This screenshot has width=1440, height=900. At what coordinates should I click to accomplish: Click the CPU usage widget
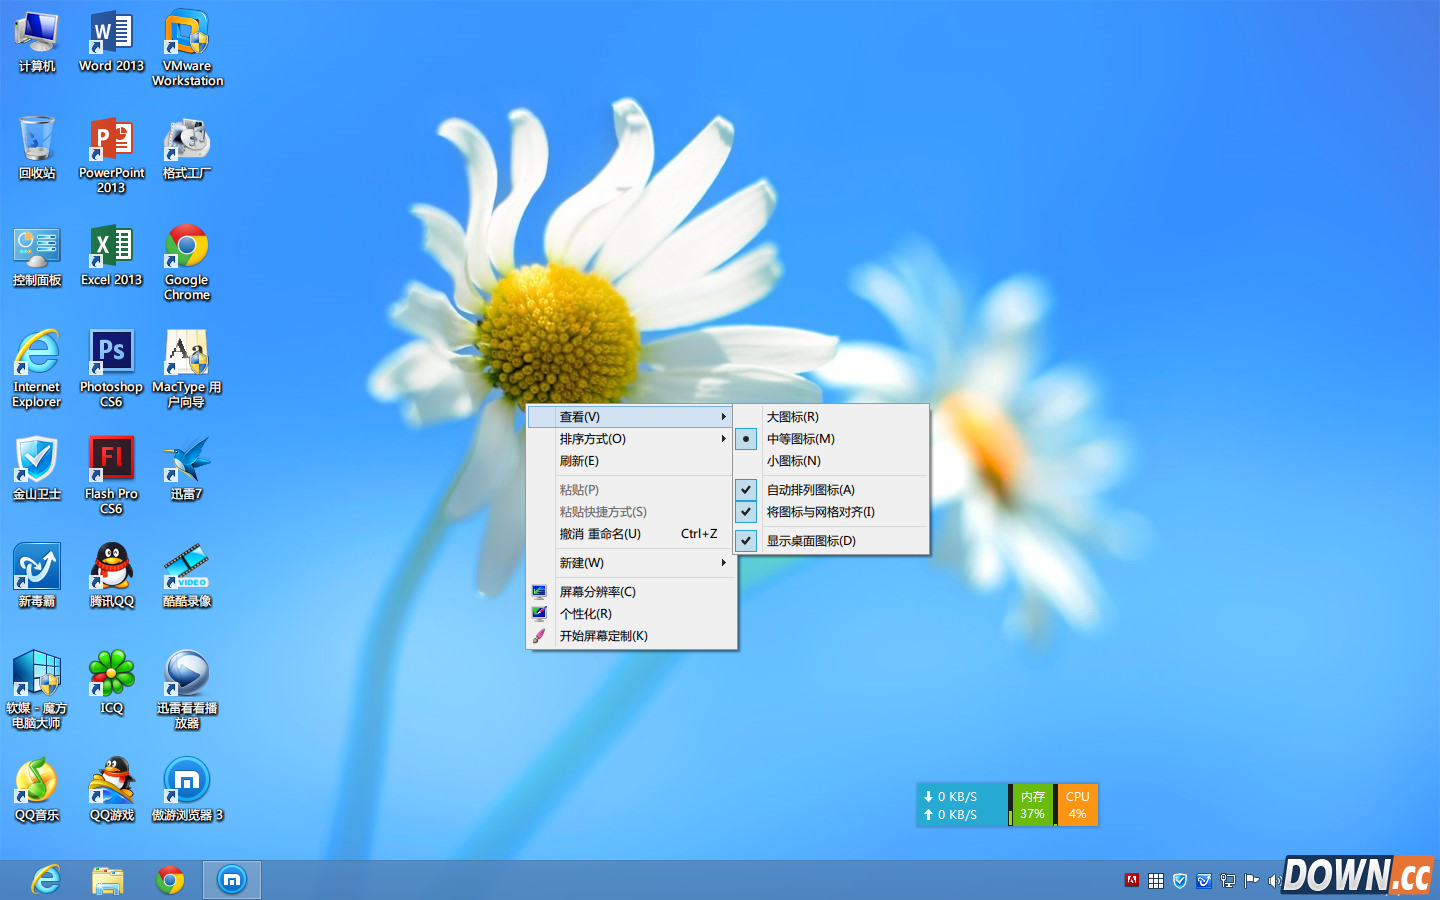[x=1077, y=805]
